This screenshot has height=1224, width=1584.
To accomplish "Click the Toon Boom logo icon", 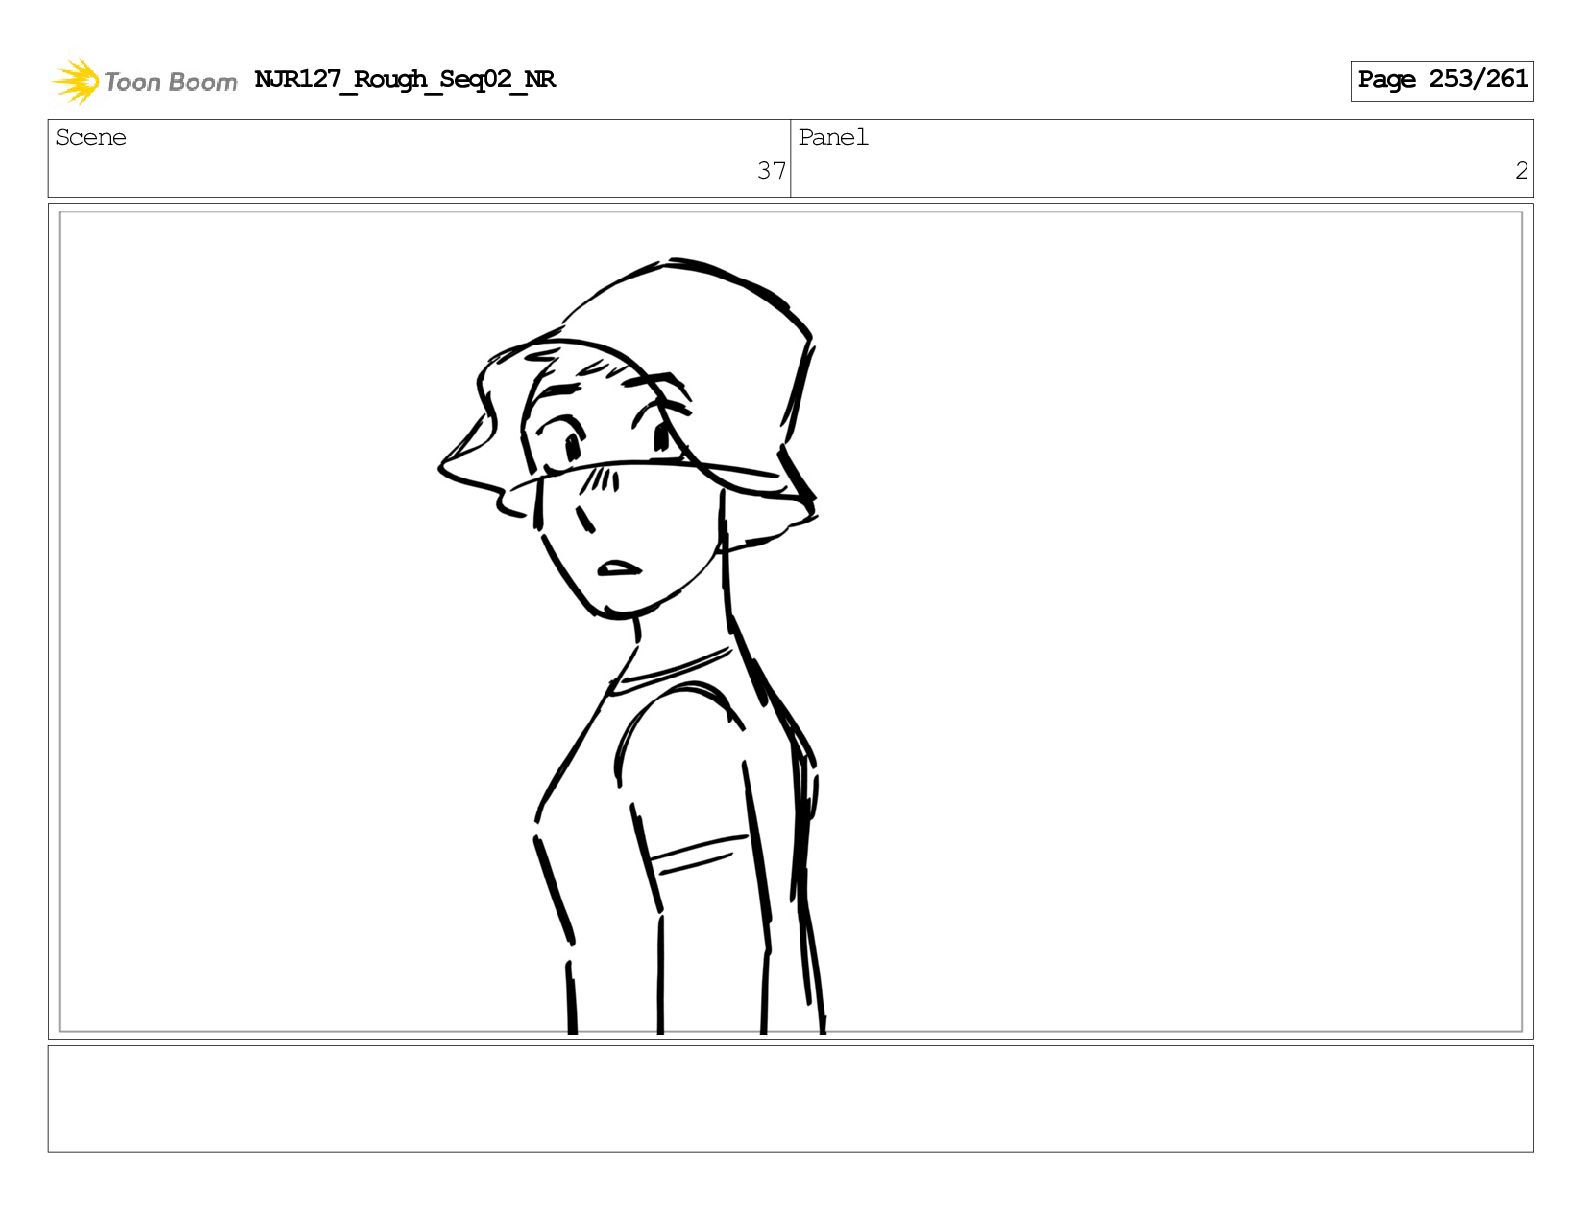I will 76,81.
